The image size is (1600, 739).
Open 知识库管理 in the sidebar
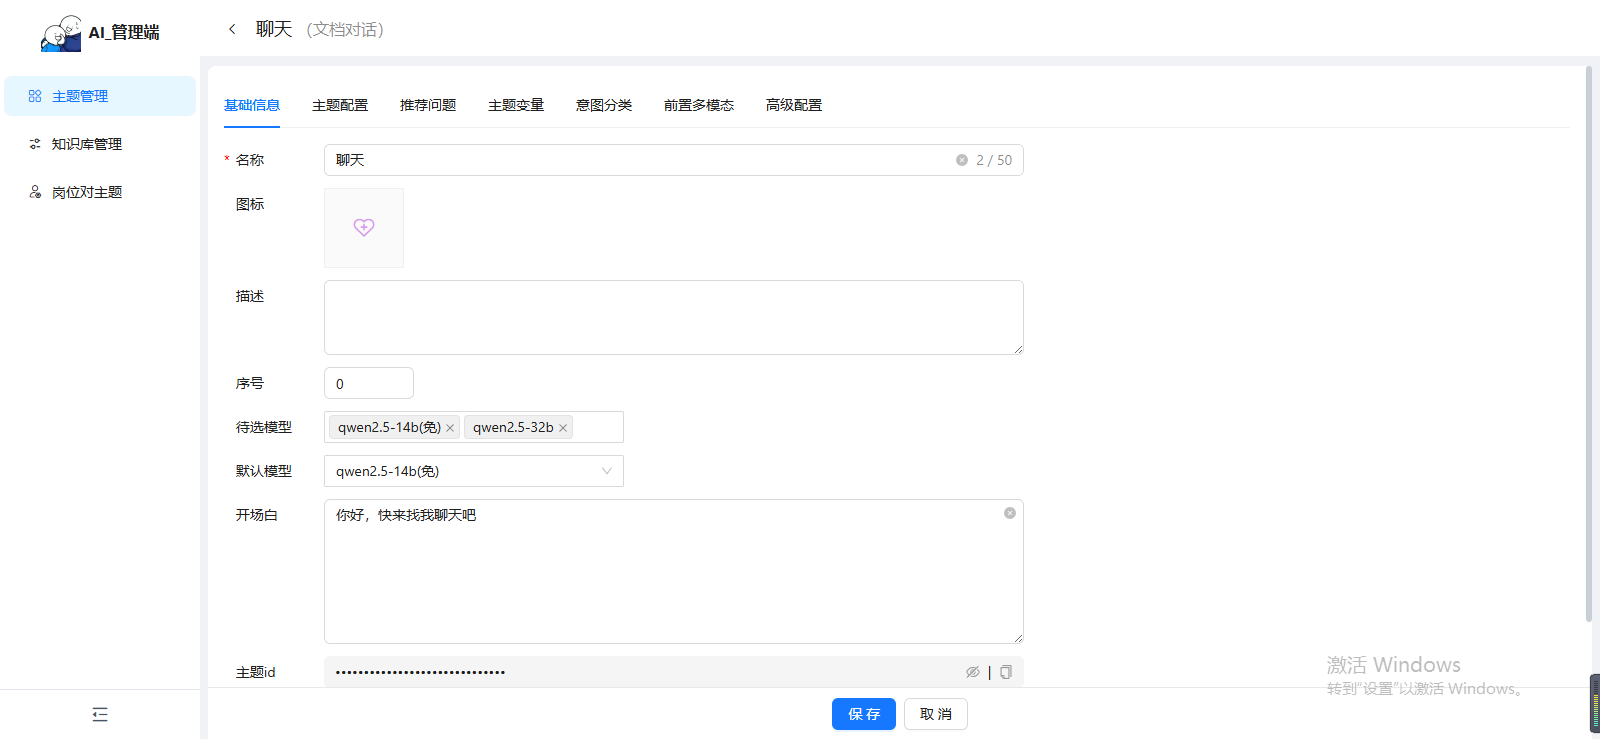87,144
